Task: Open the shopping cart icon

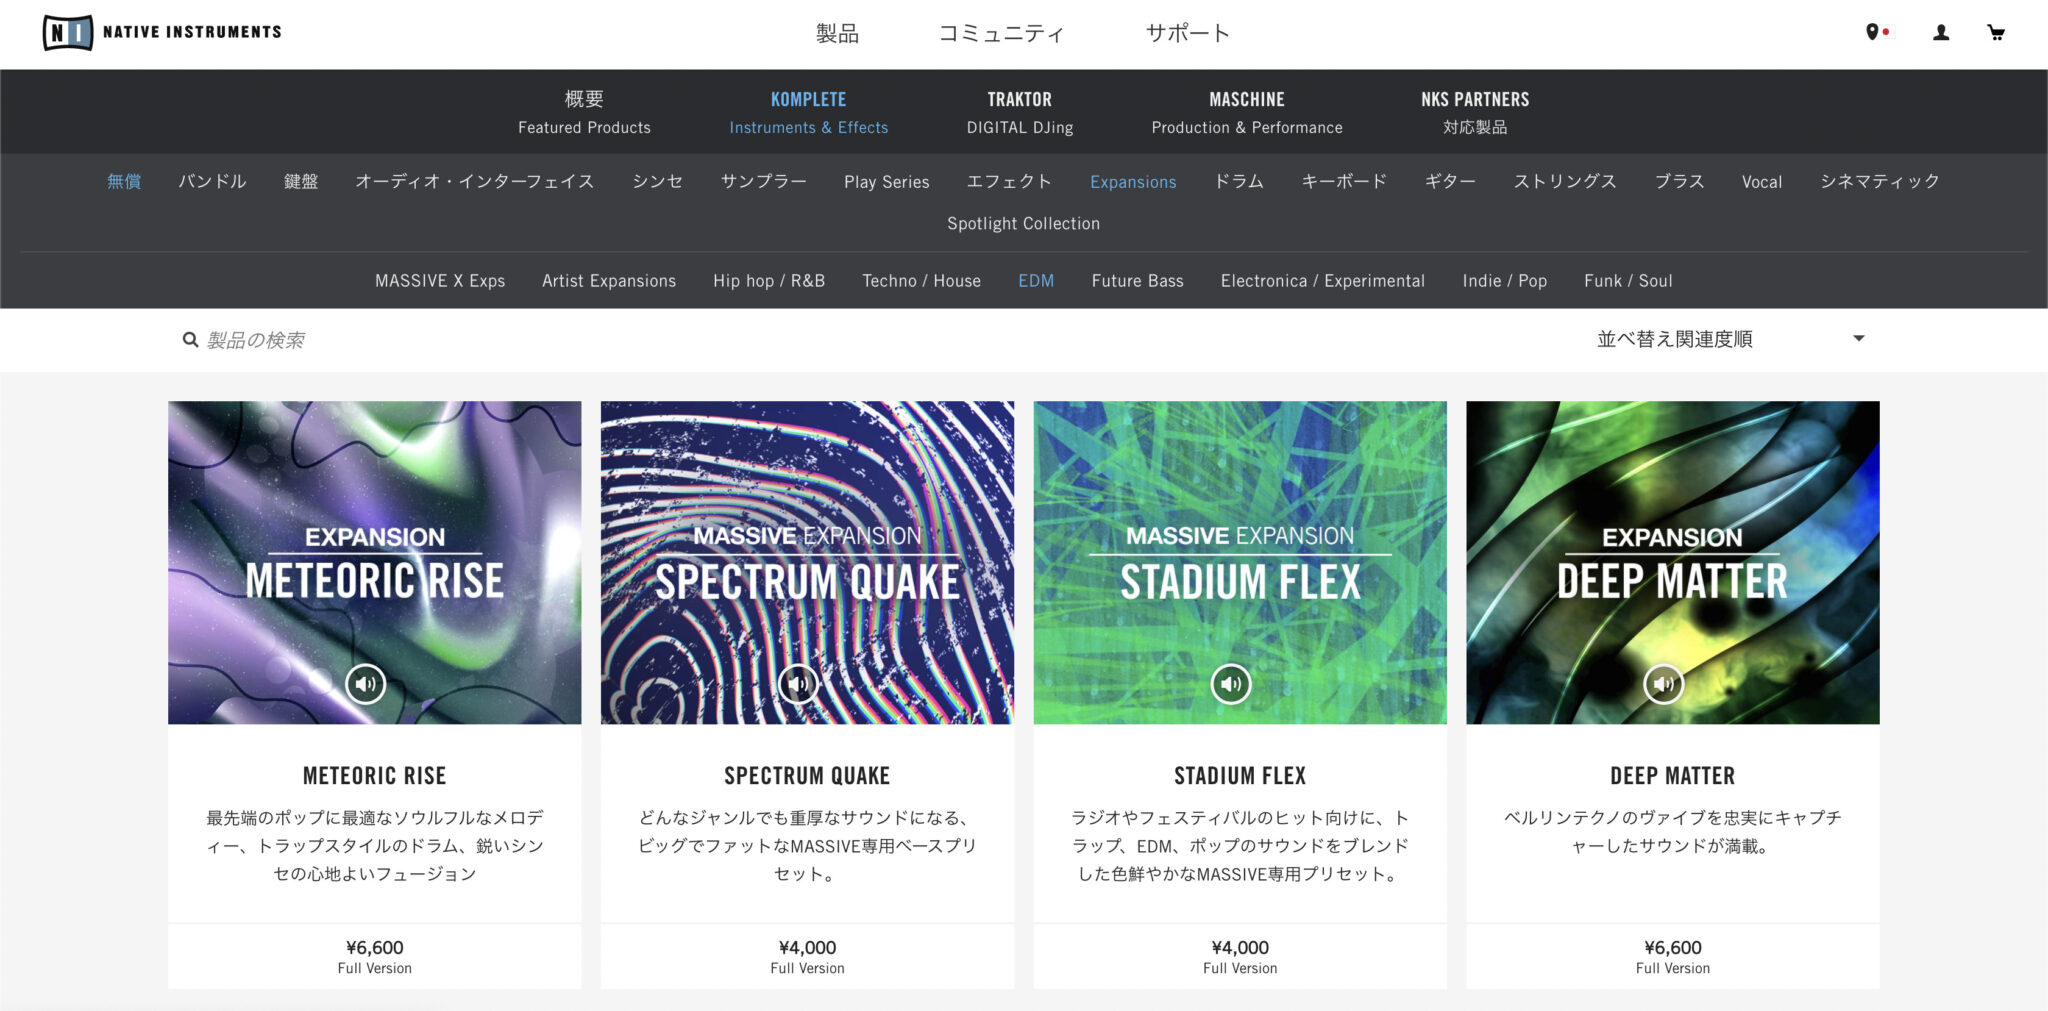Action: coord(1995,32)
